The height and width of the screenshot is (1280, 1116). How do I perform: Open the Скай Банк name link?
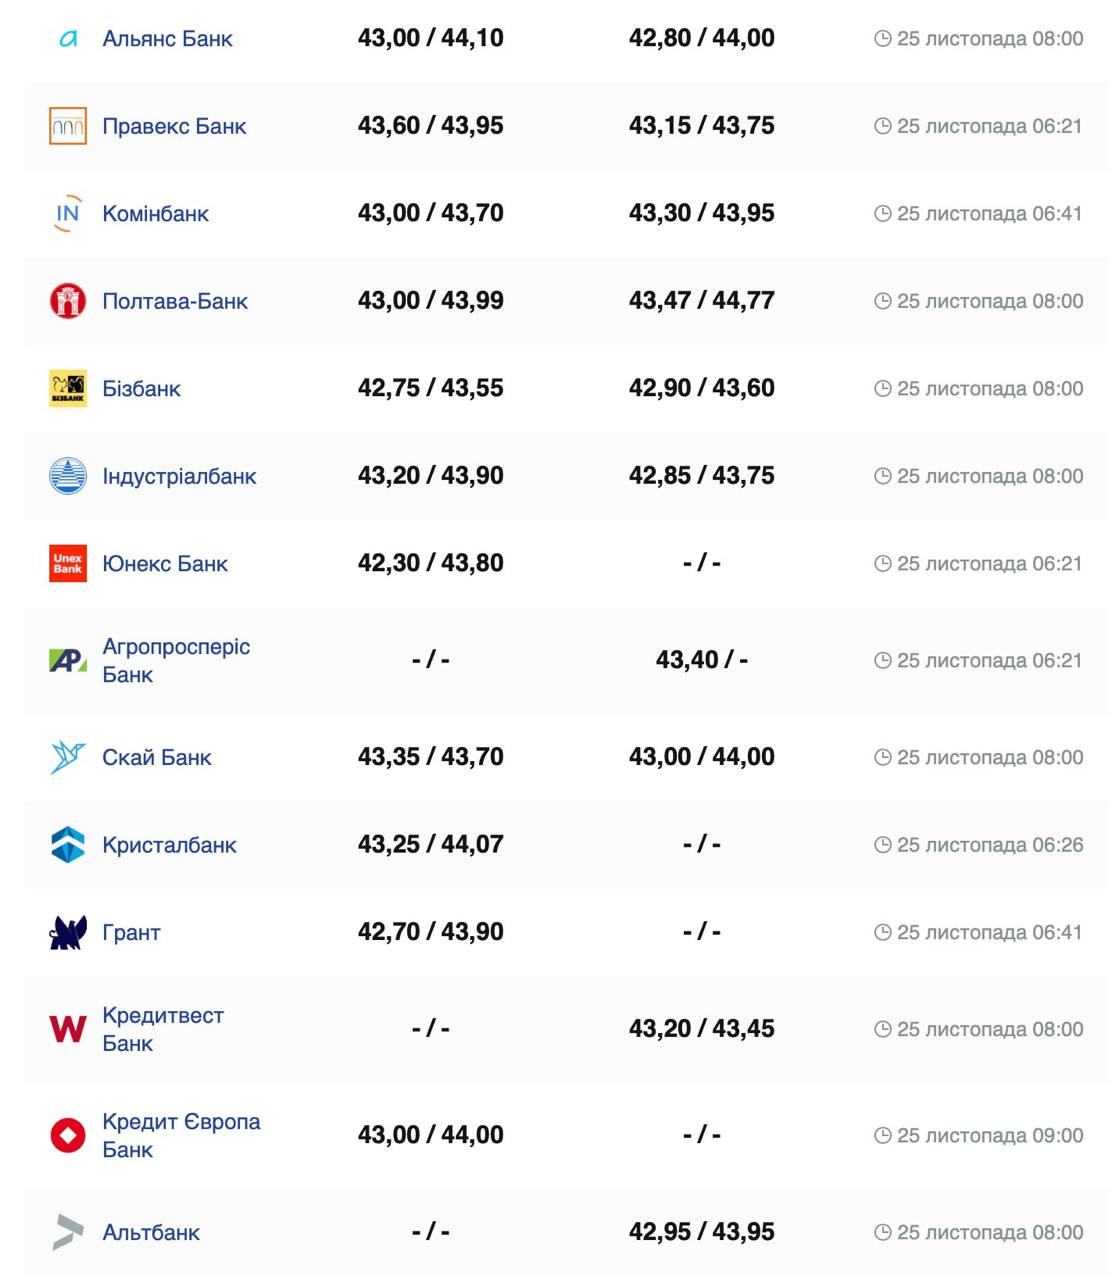[157, 757]
